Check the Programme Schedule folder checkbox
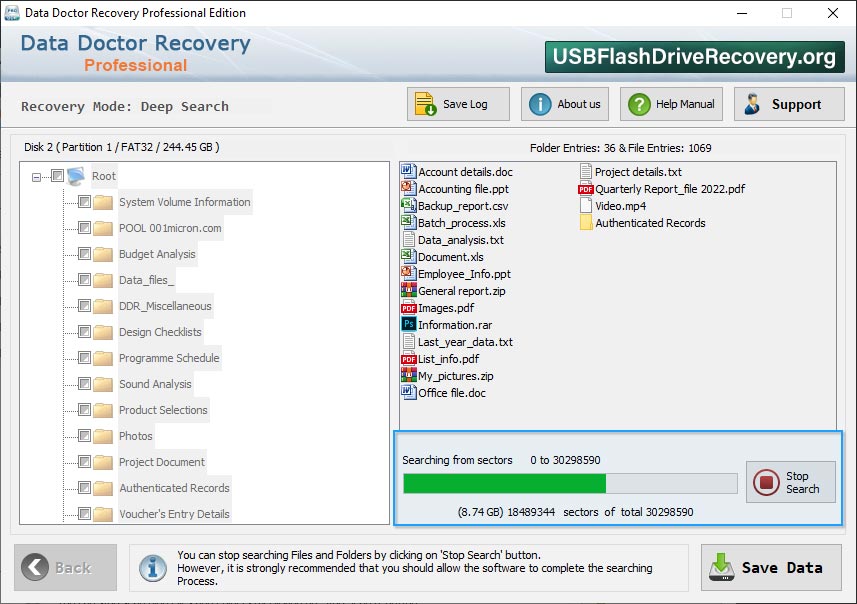This screenshot has height=604, width=857. point(84,357)
